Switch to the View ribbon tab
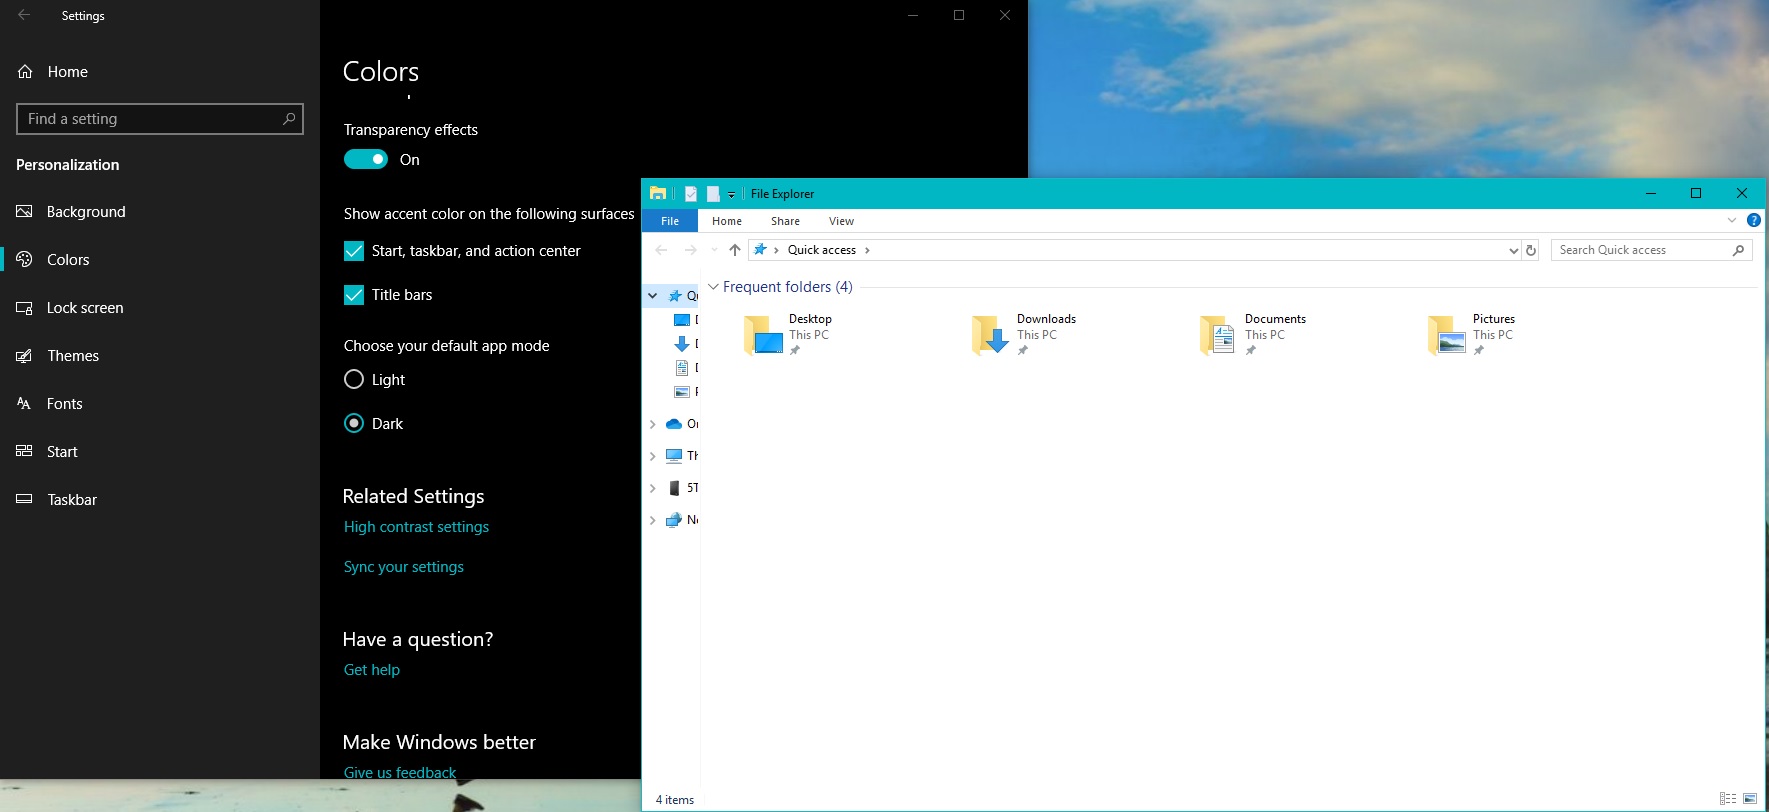Image resolution: width=1769 pixels, height=812 pixels. coord(841,221)
